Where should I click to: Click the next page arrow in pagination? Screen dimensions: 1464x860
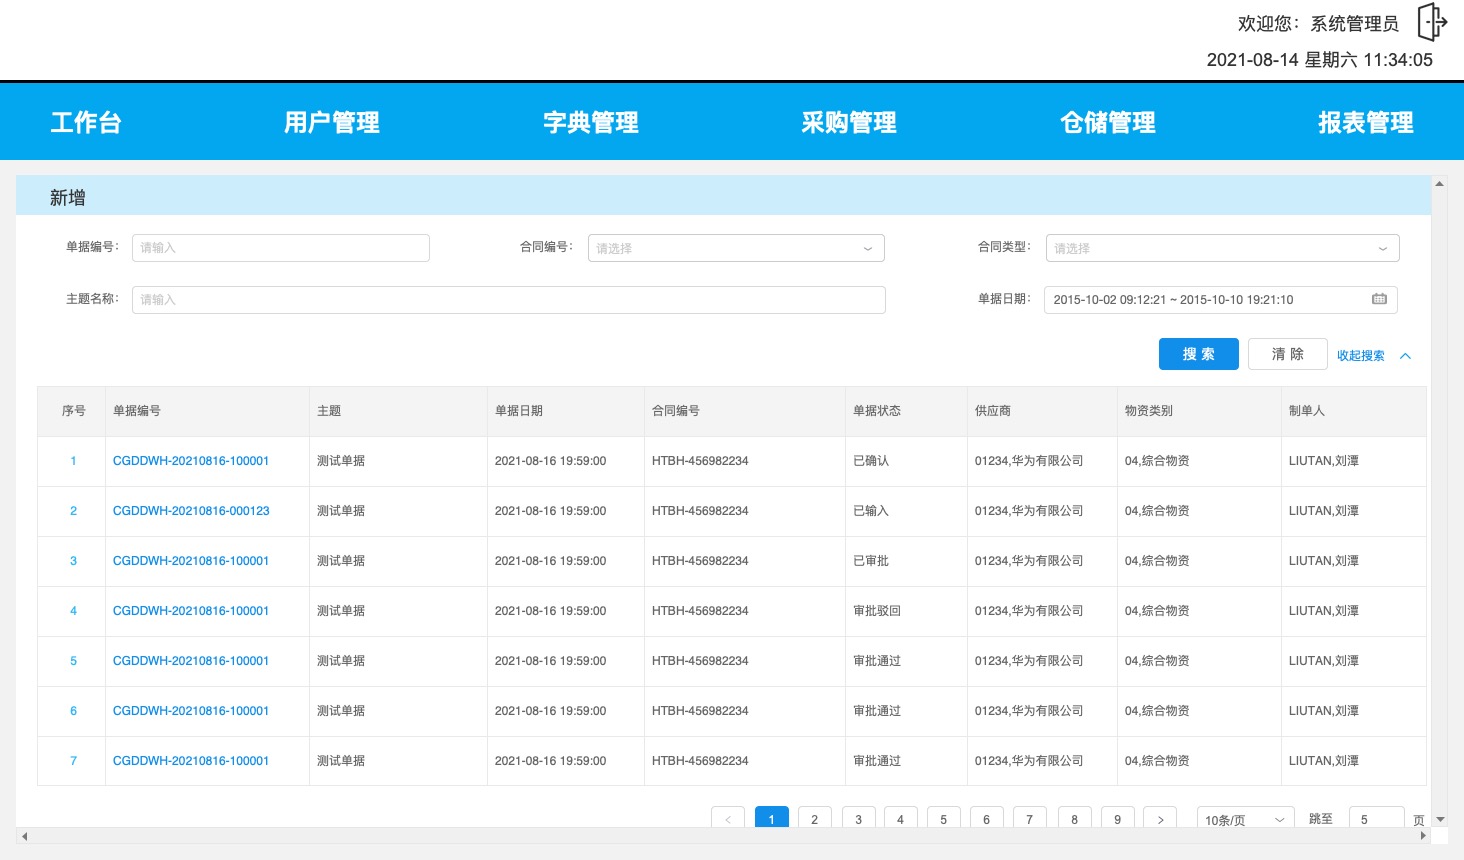point(1159,819)
